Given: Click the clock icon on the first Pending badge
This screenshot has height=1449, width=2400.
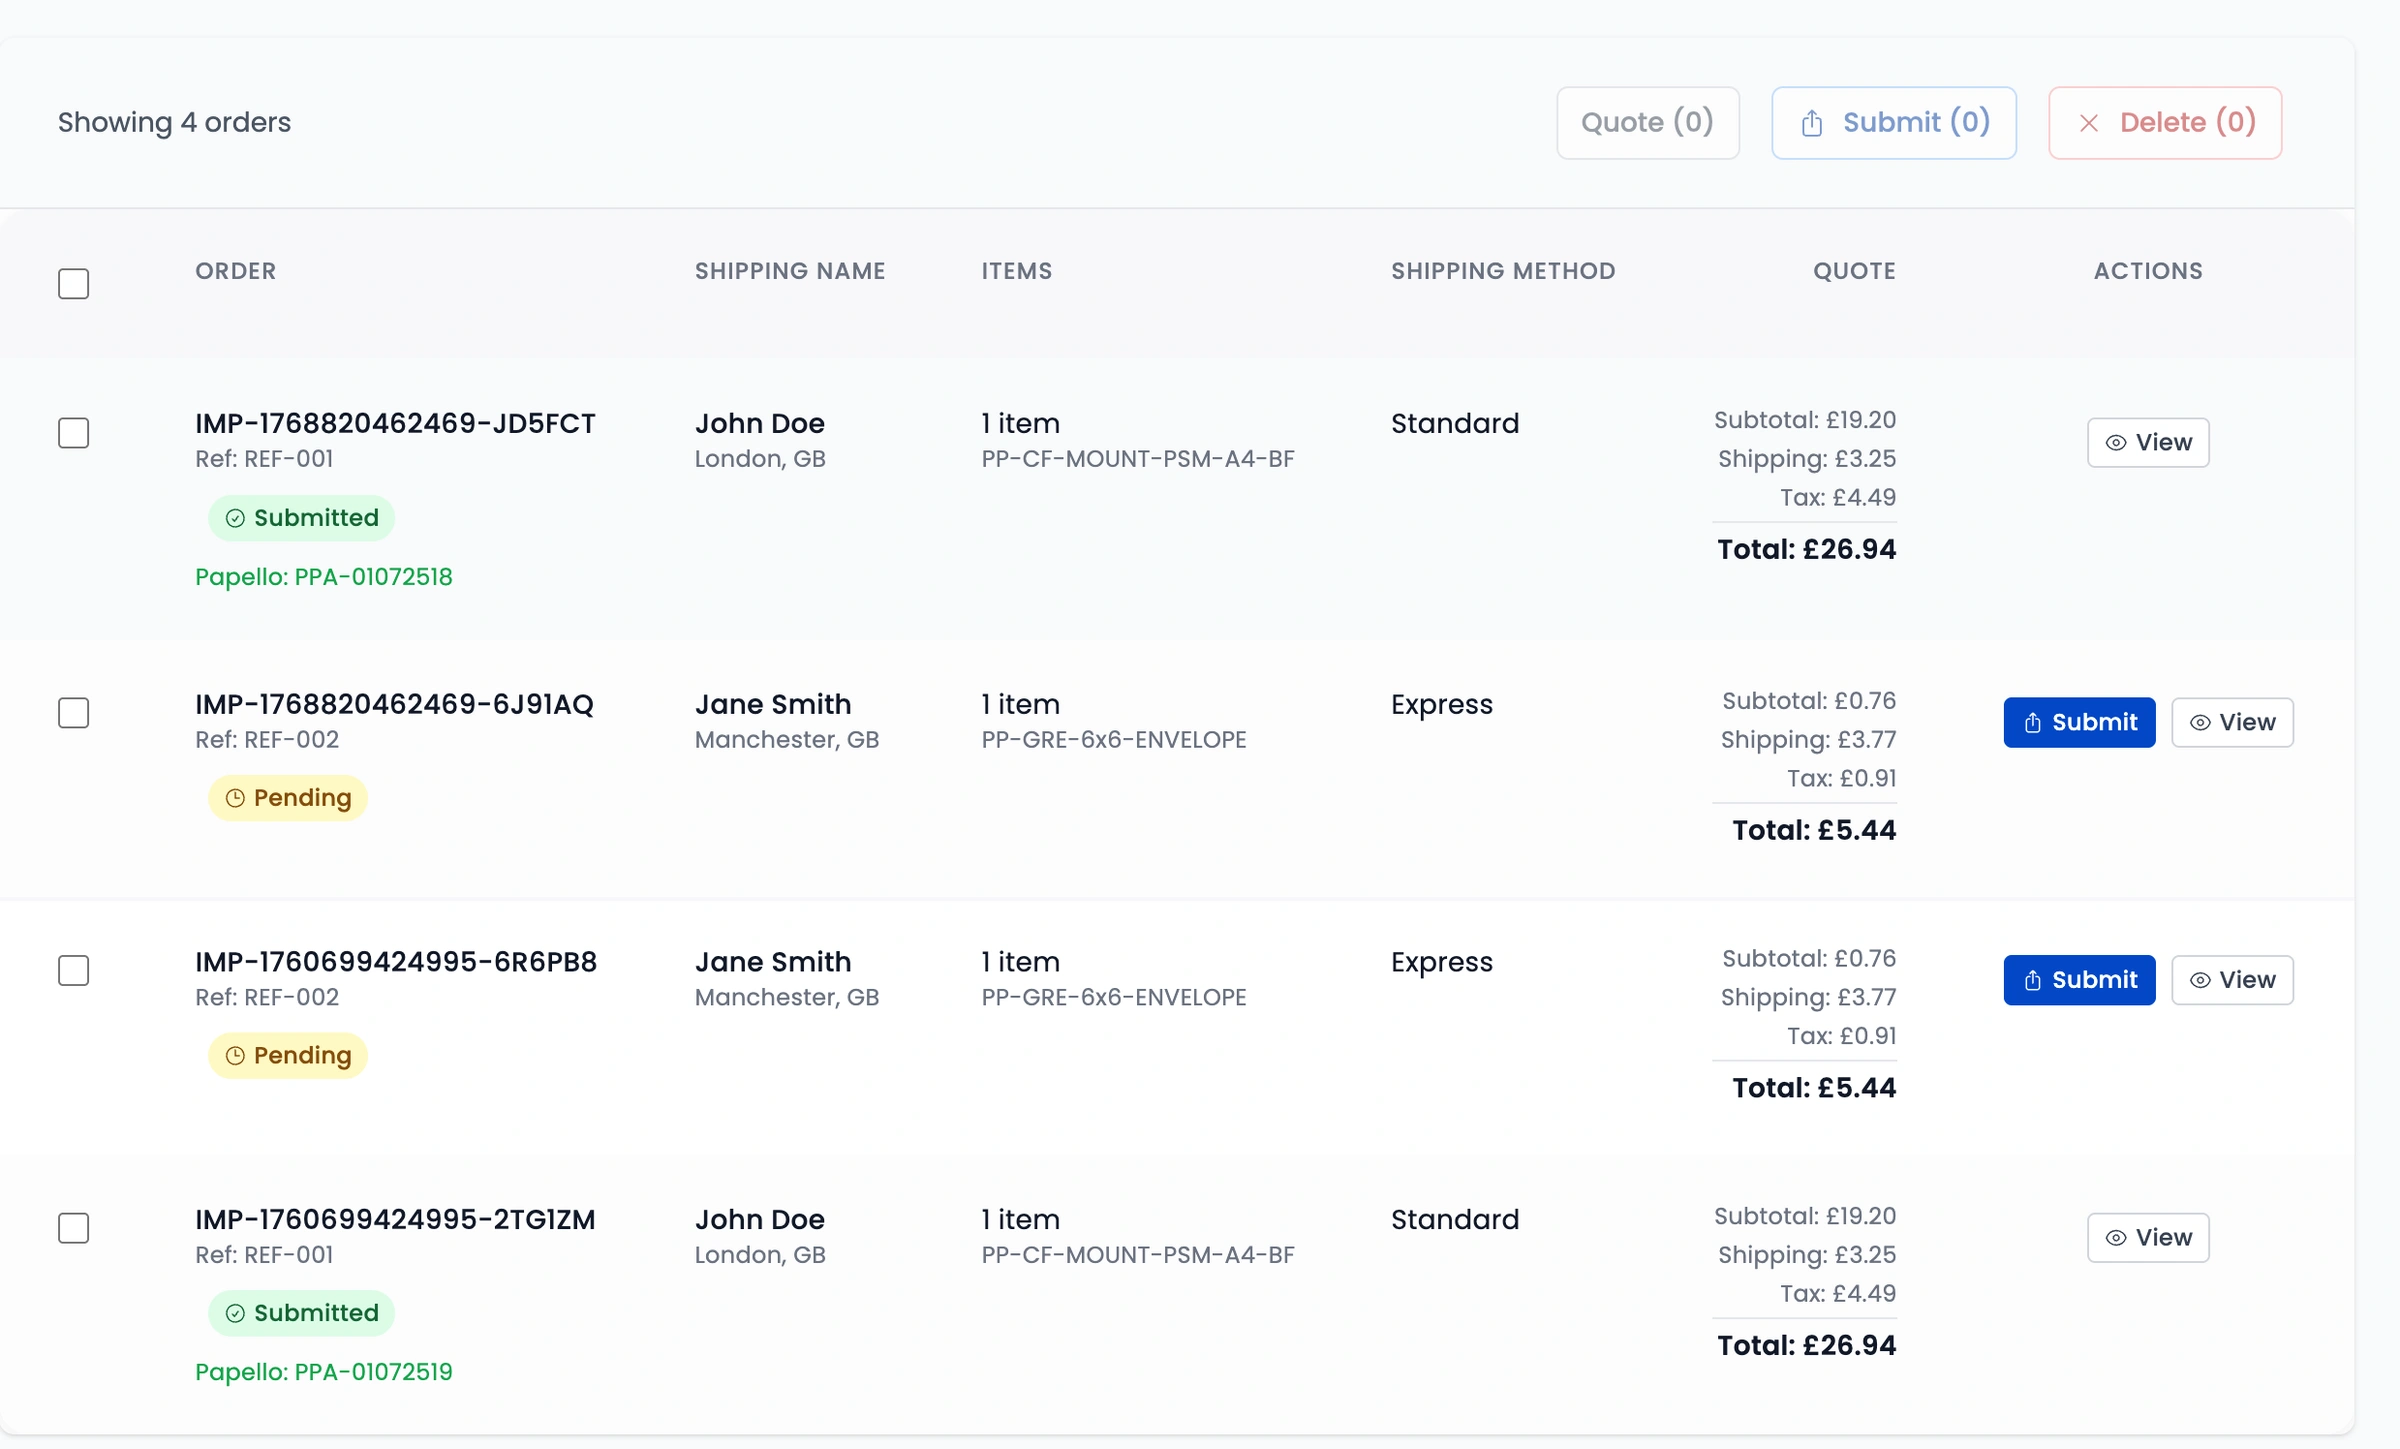Looking at the screenshot, I should pos(235,798).
